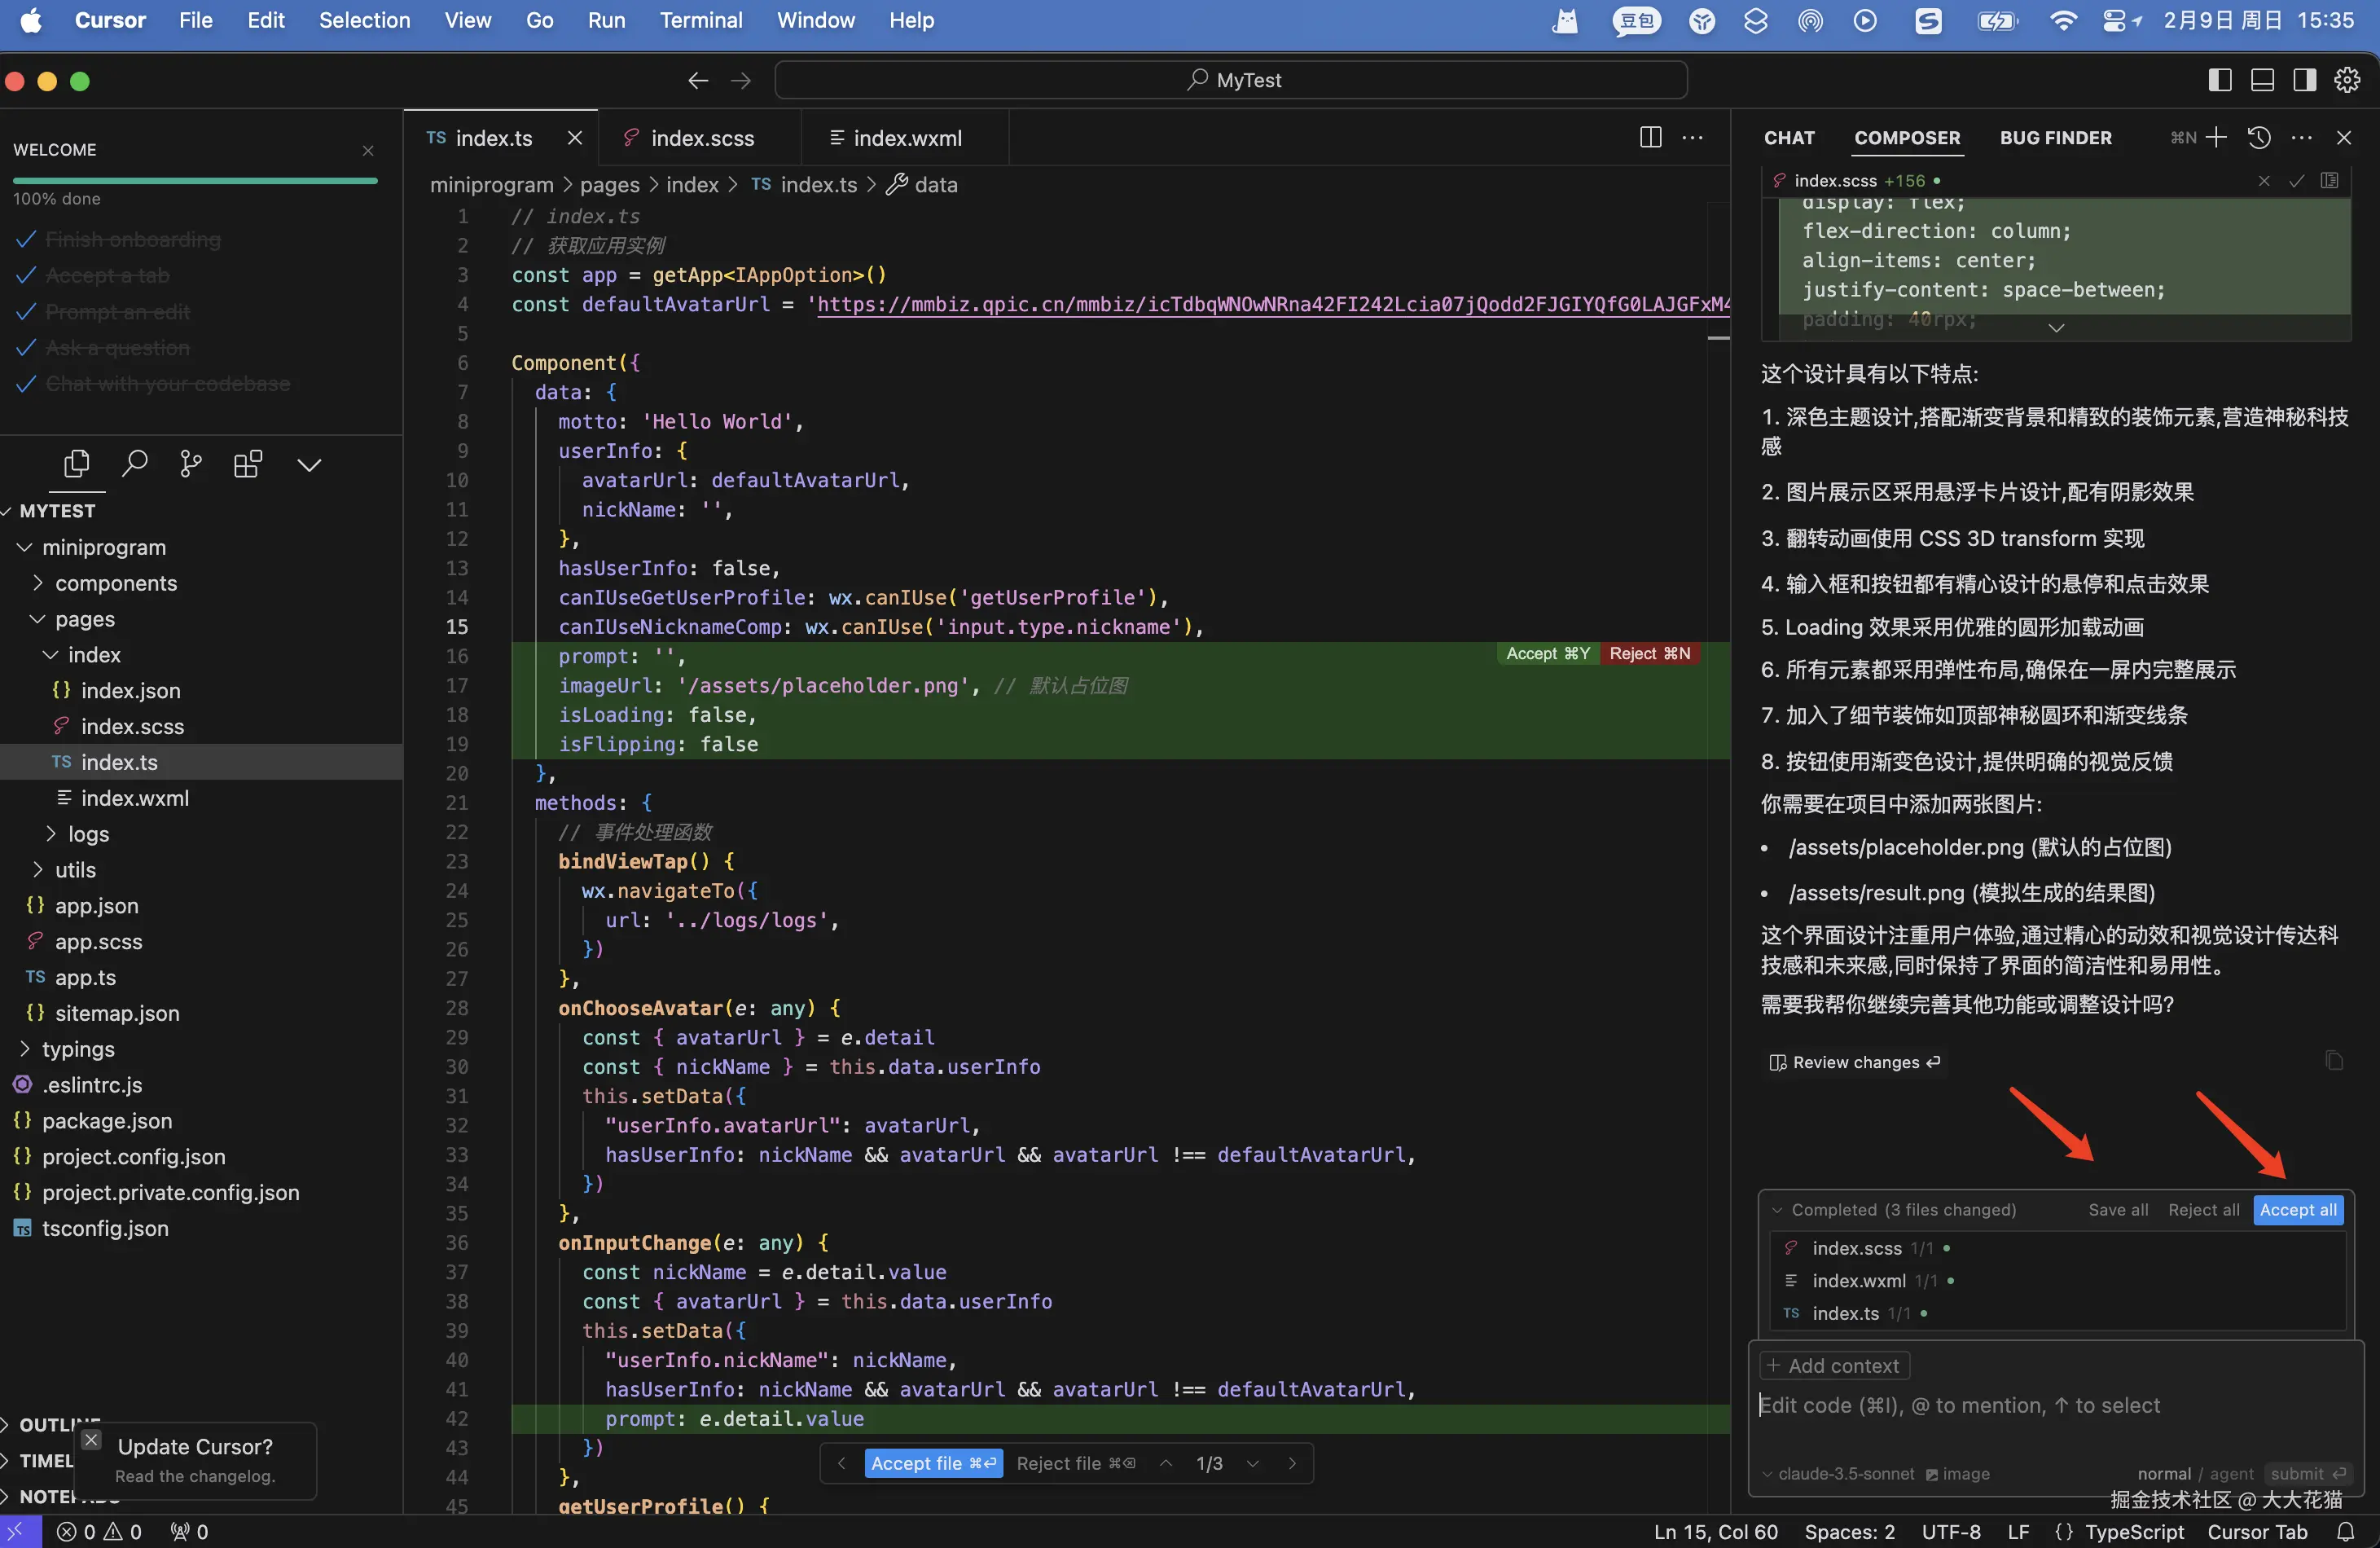2380x1548 pixels.
Task: Open the settings gear in title bar
Action: tap(2347, 80)
